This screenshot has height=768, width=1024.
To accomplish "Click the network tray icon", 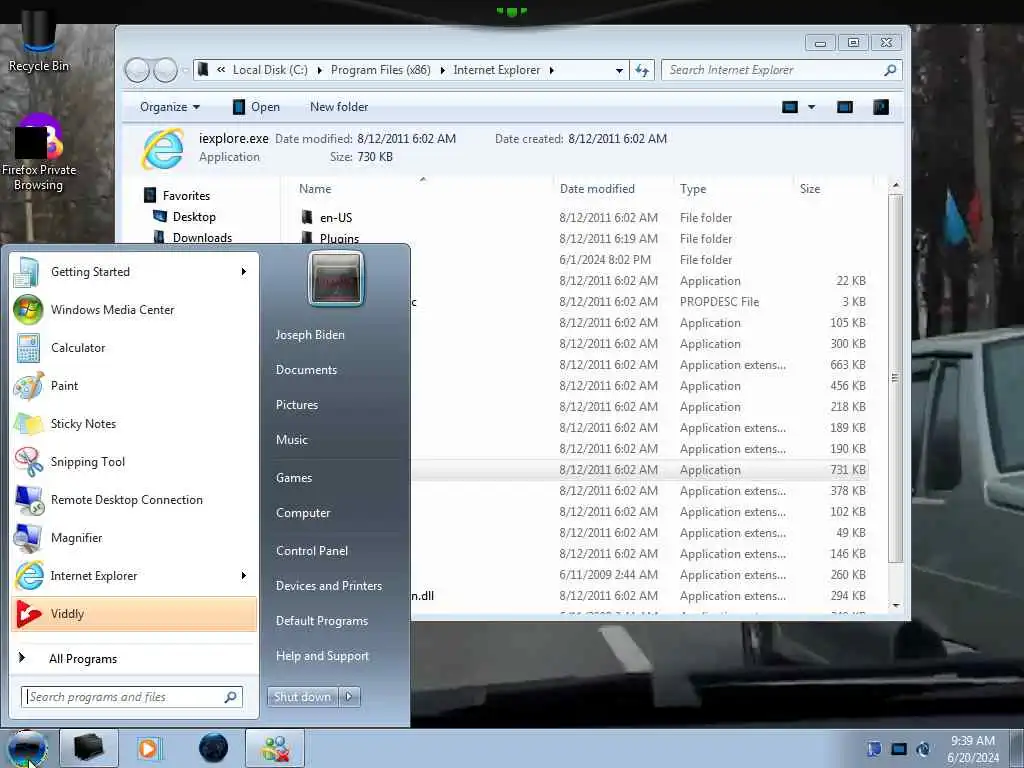I will [x=899, y=749].
